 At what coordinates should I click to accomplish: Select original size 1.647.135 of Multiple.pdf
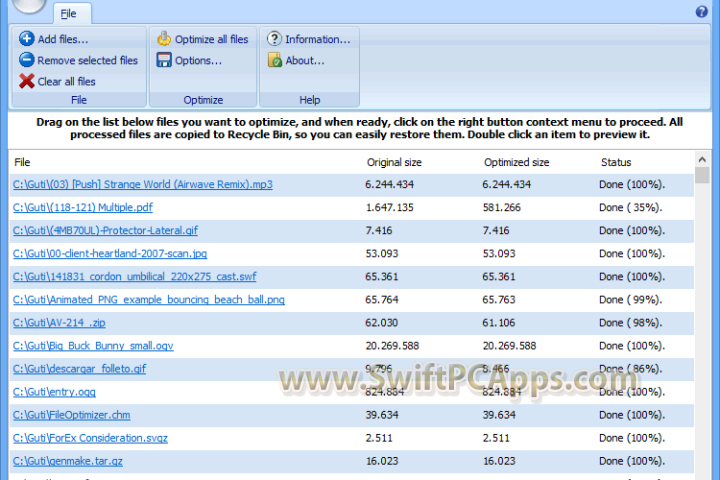[x=389, y=208]
